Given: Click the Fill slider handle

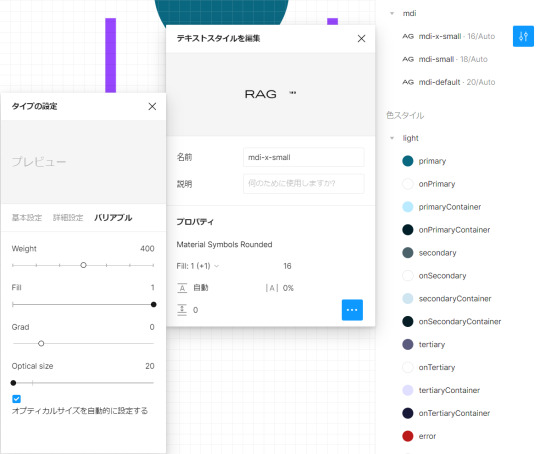Looking at the screenshot, I should [154, 305].
